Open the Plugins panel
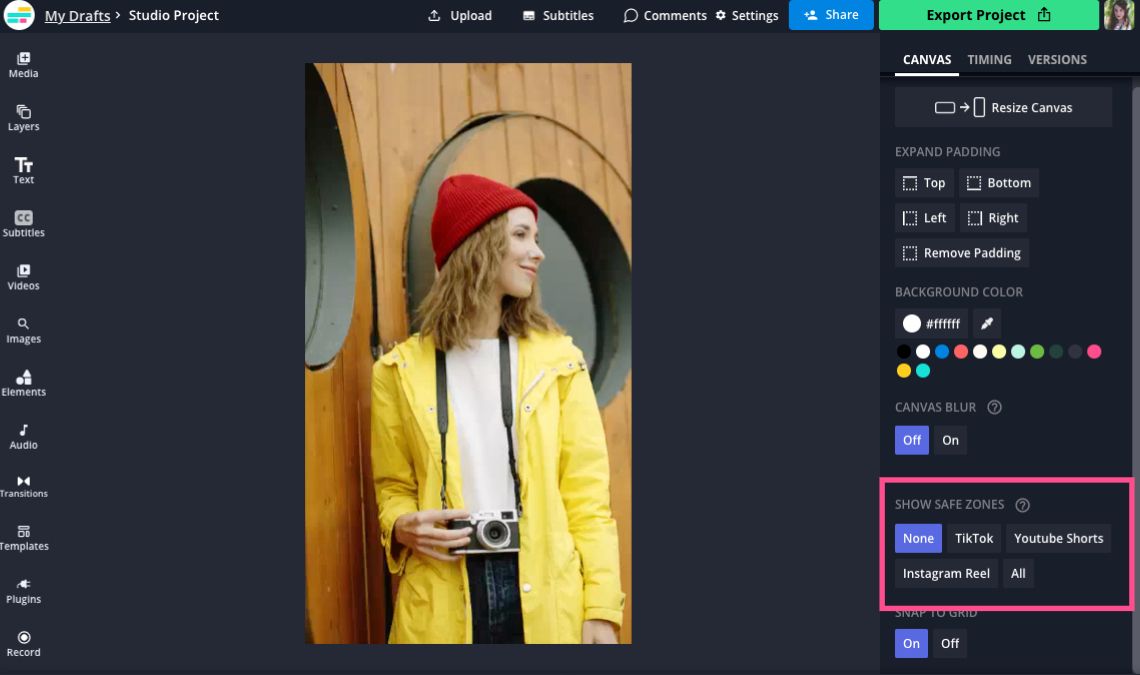This screenshot has width=1140, height=675. tap(23, 590)
